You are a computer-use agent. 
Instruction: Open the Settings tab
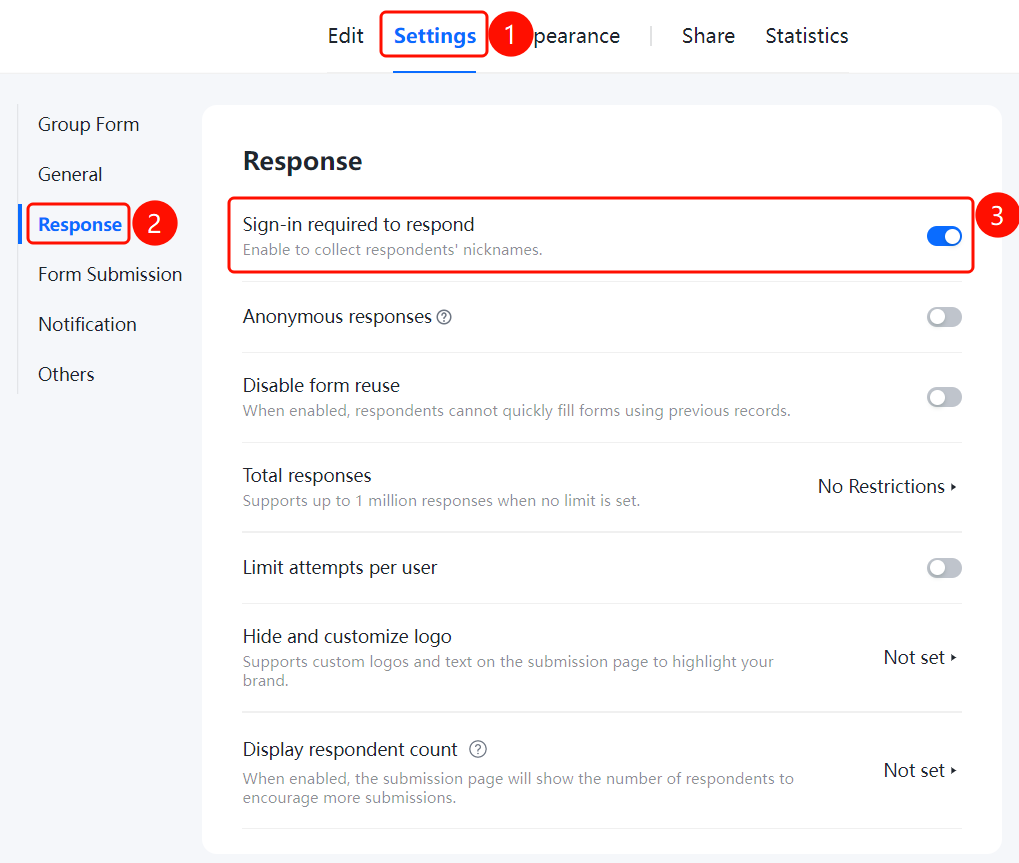pos(435,36)
